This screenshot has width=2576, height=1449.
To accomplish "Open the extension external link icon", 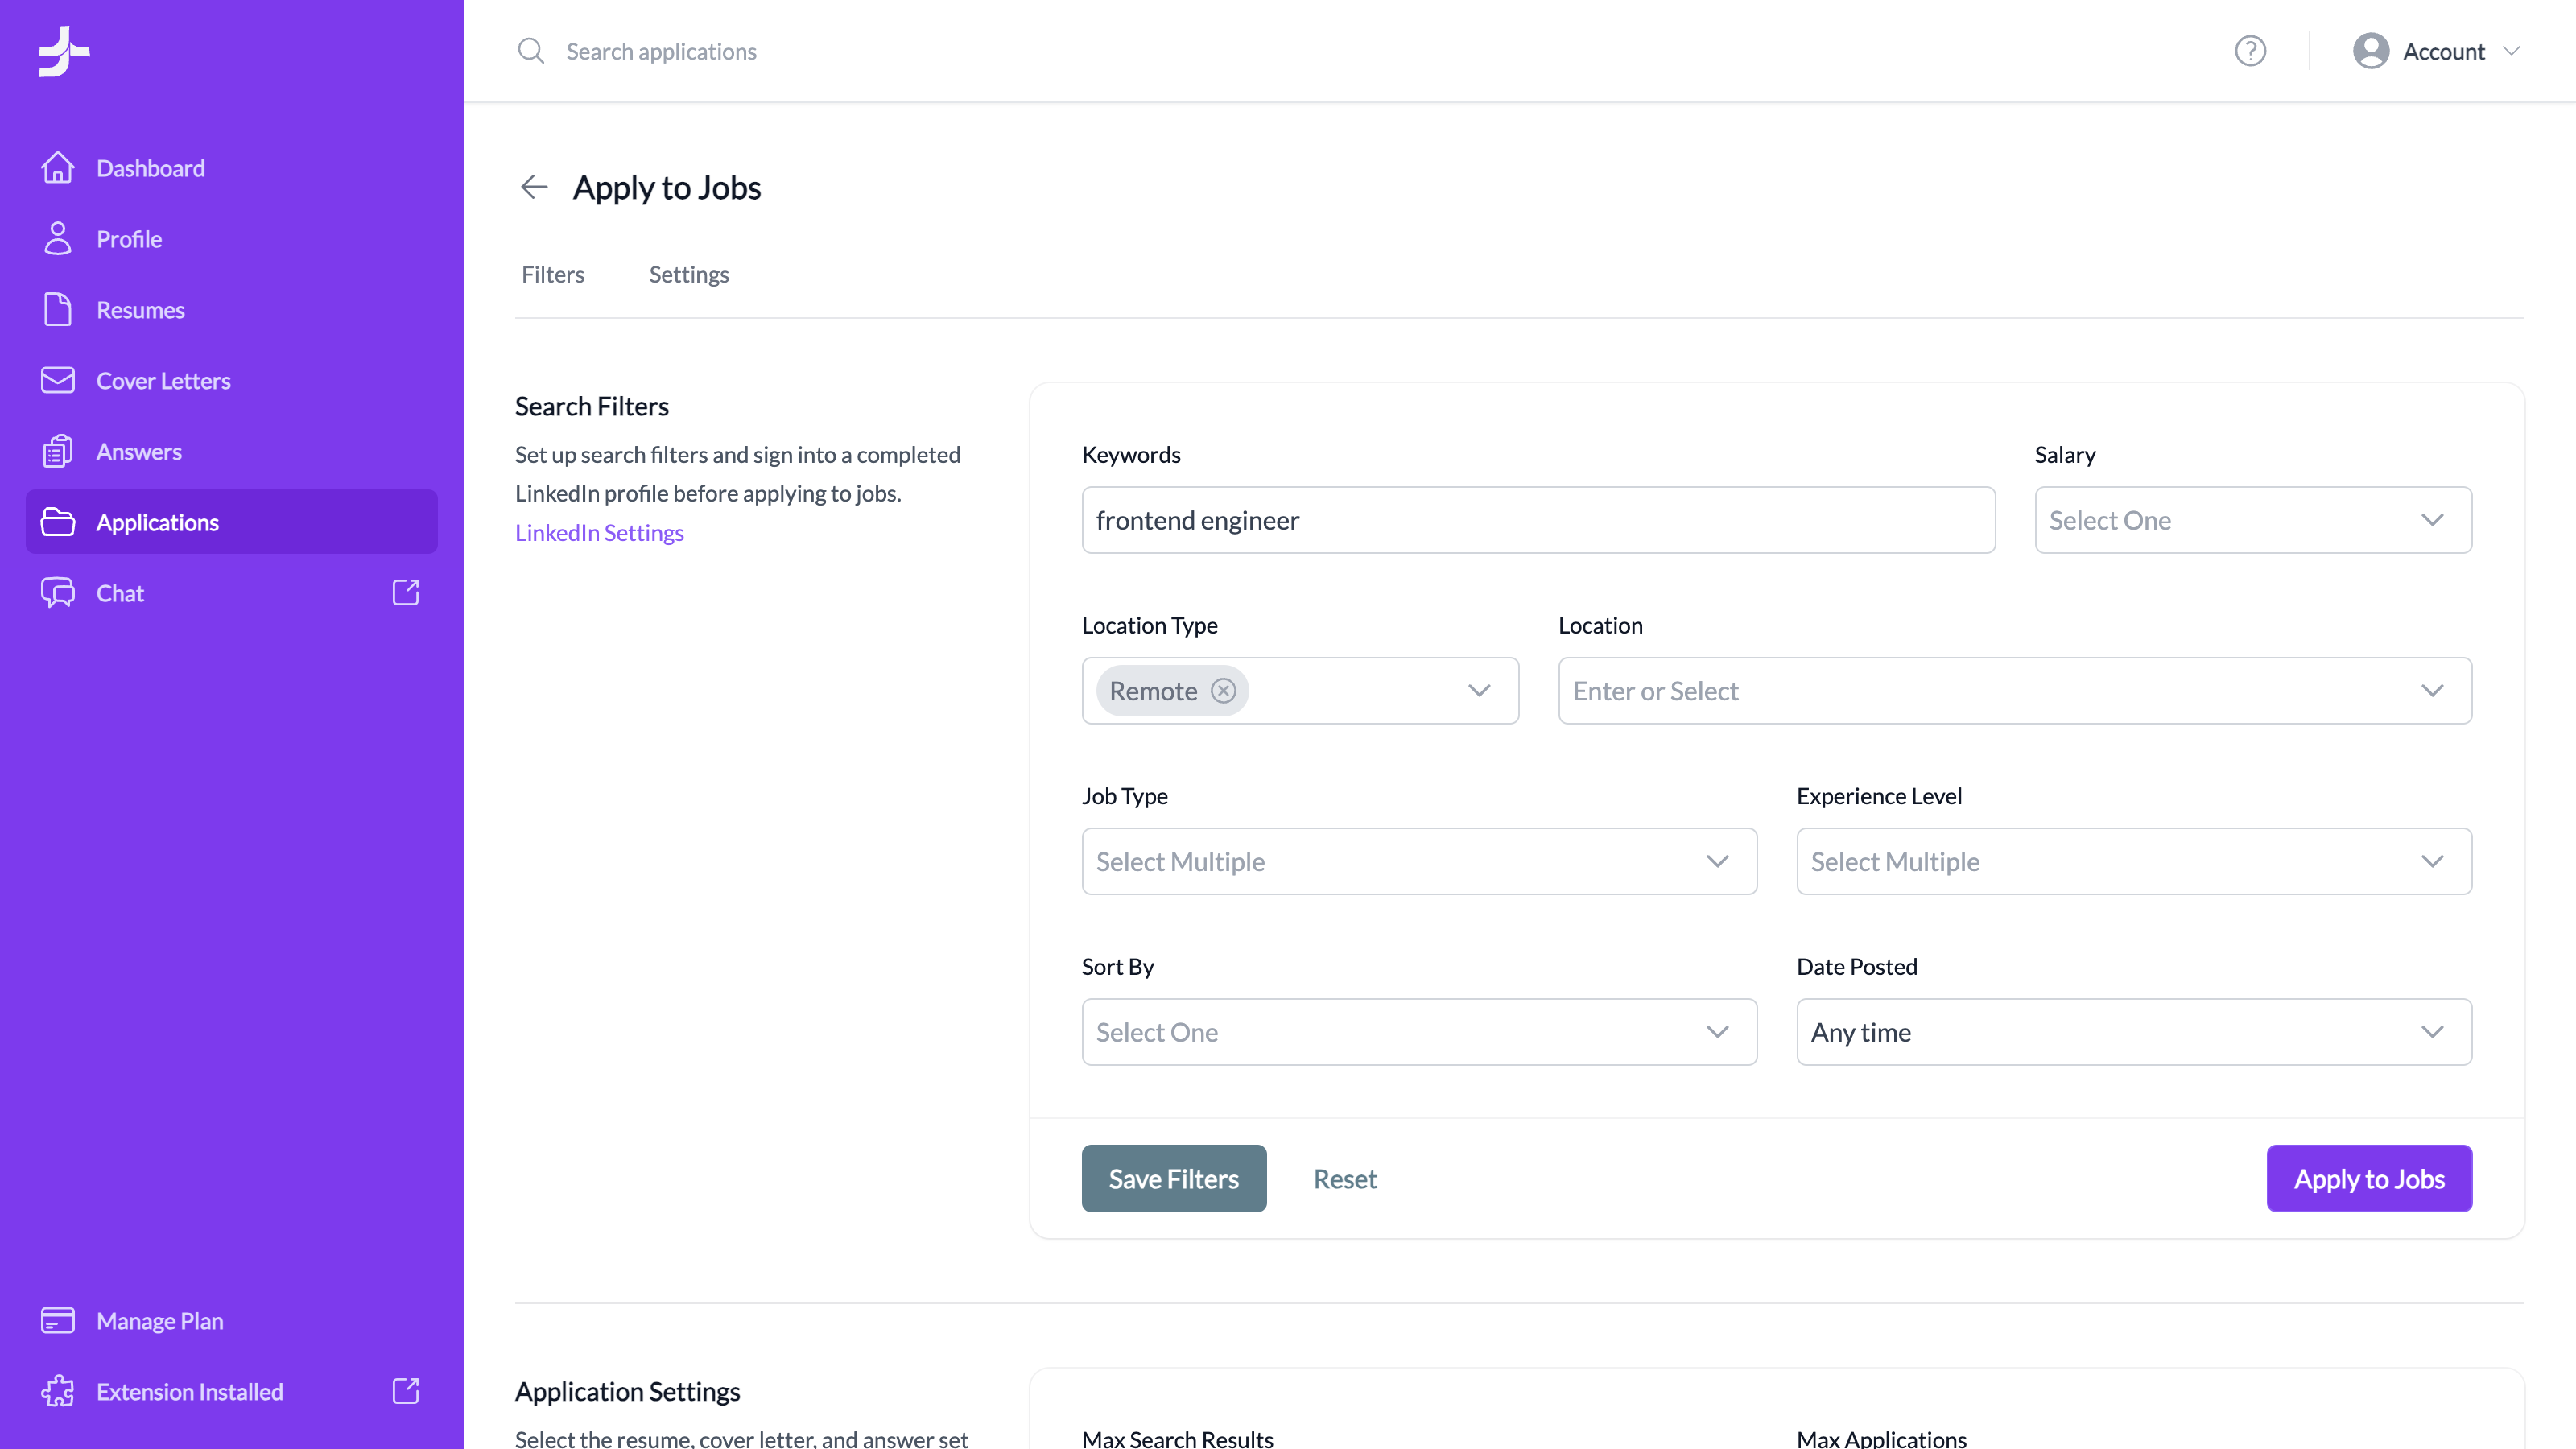I will click(405, 1391).
